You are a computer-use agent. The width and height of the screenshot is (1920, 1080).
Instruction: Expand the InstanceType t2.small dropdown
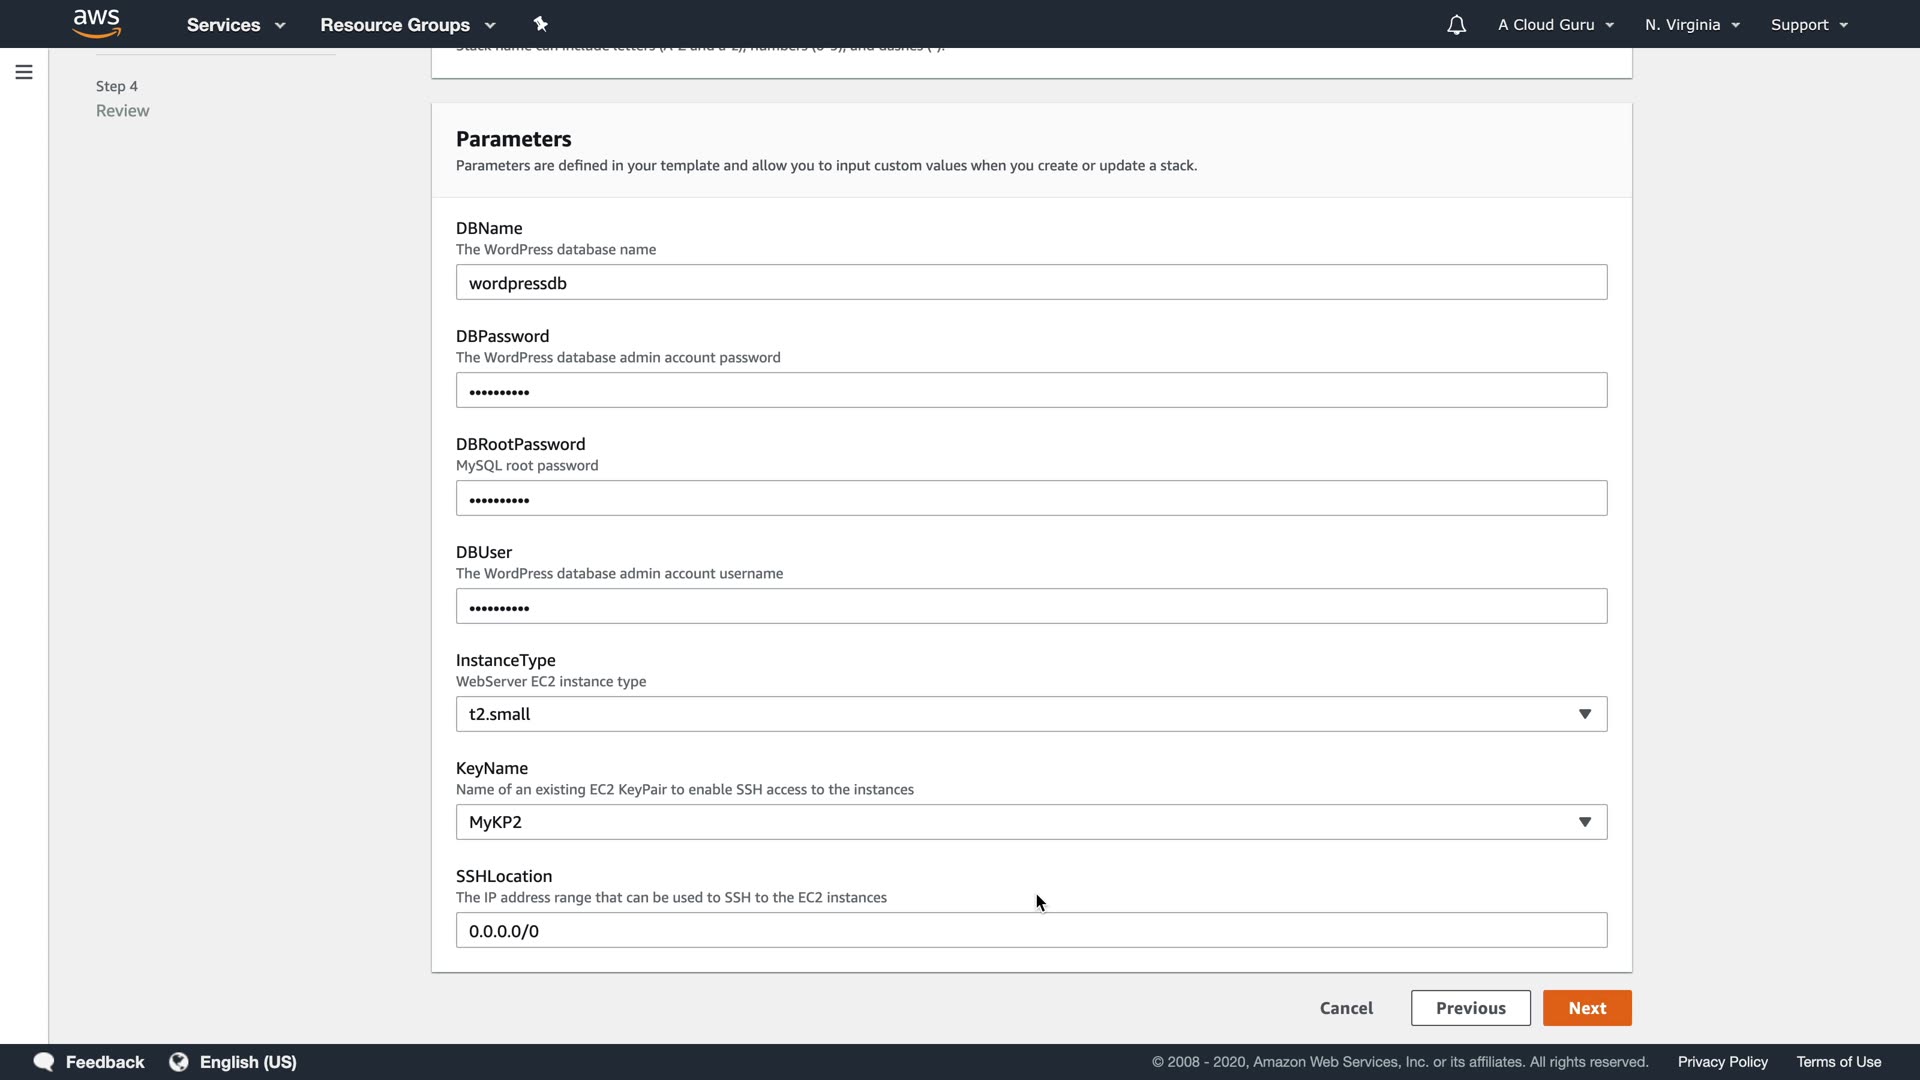[x=1031, y=714]
